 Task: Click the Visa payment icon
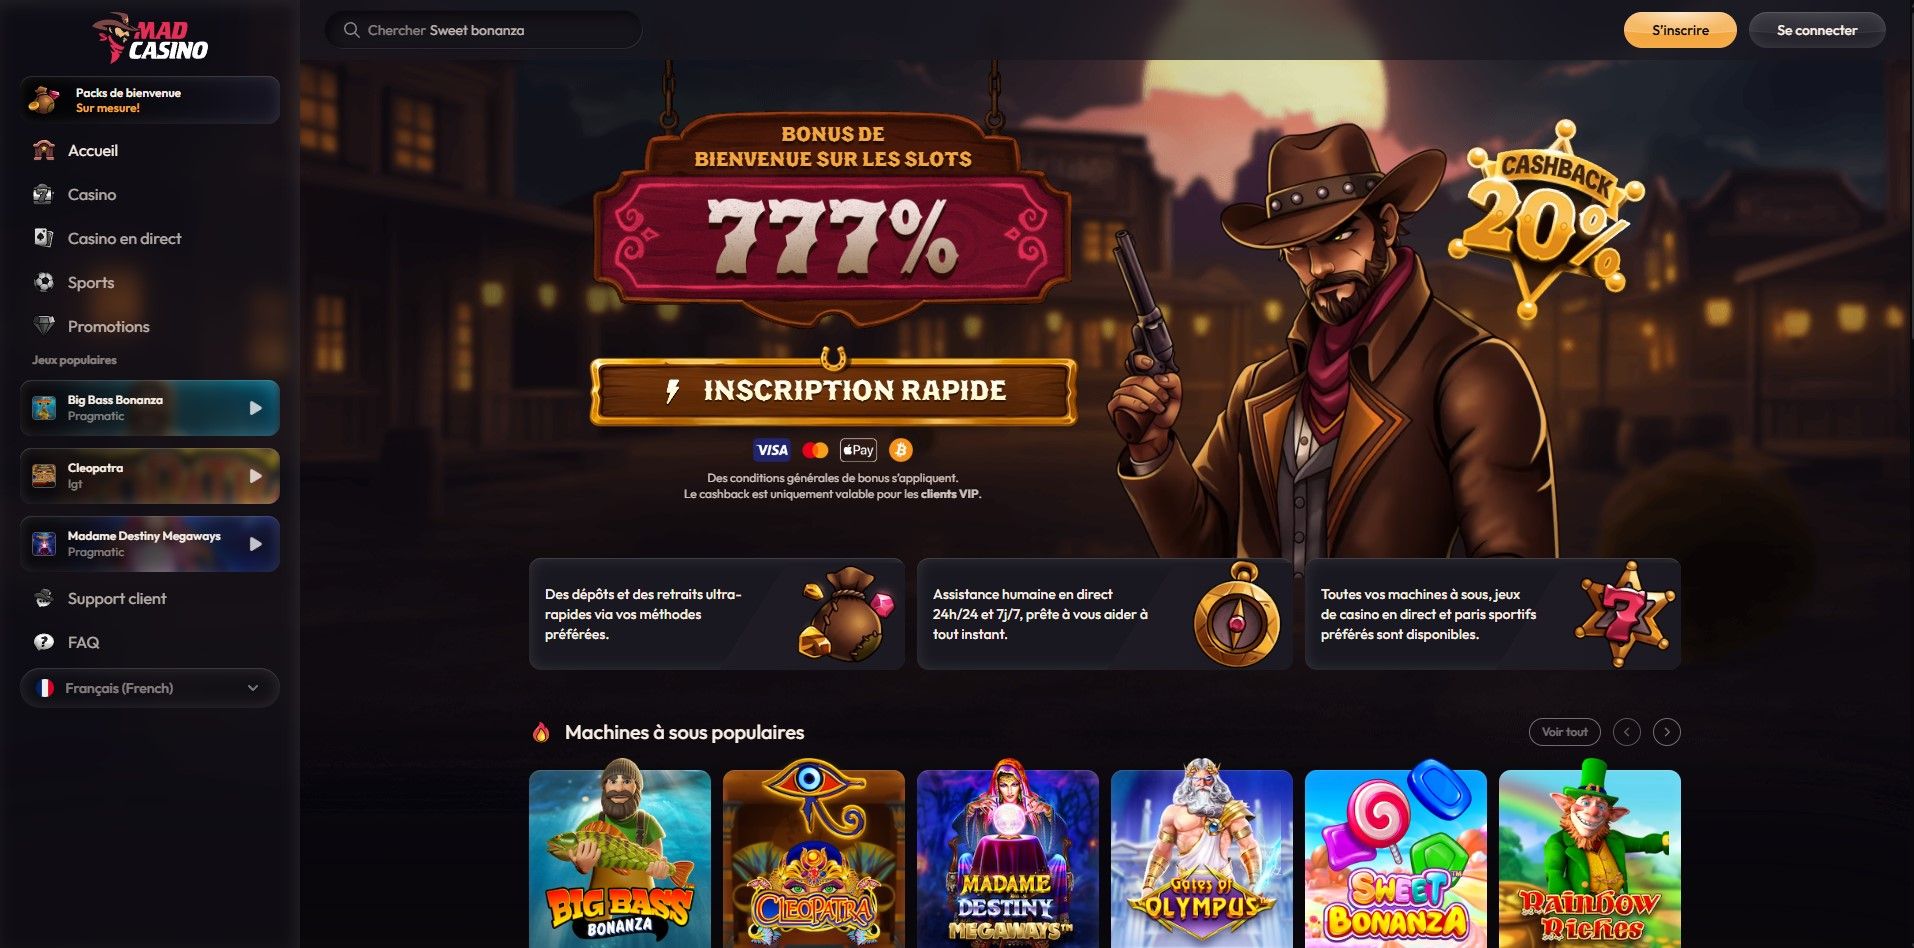pos(771,450)
